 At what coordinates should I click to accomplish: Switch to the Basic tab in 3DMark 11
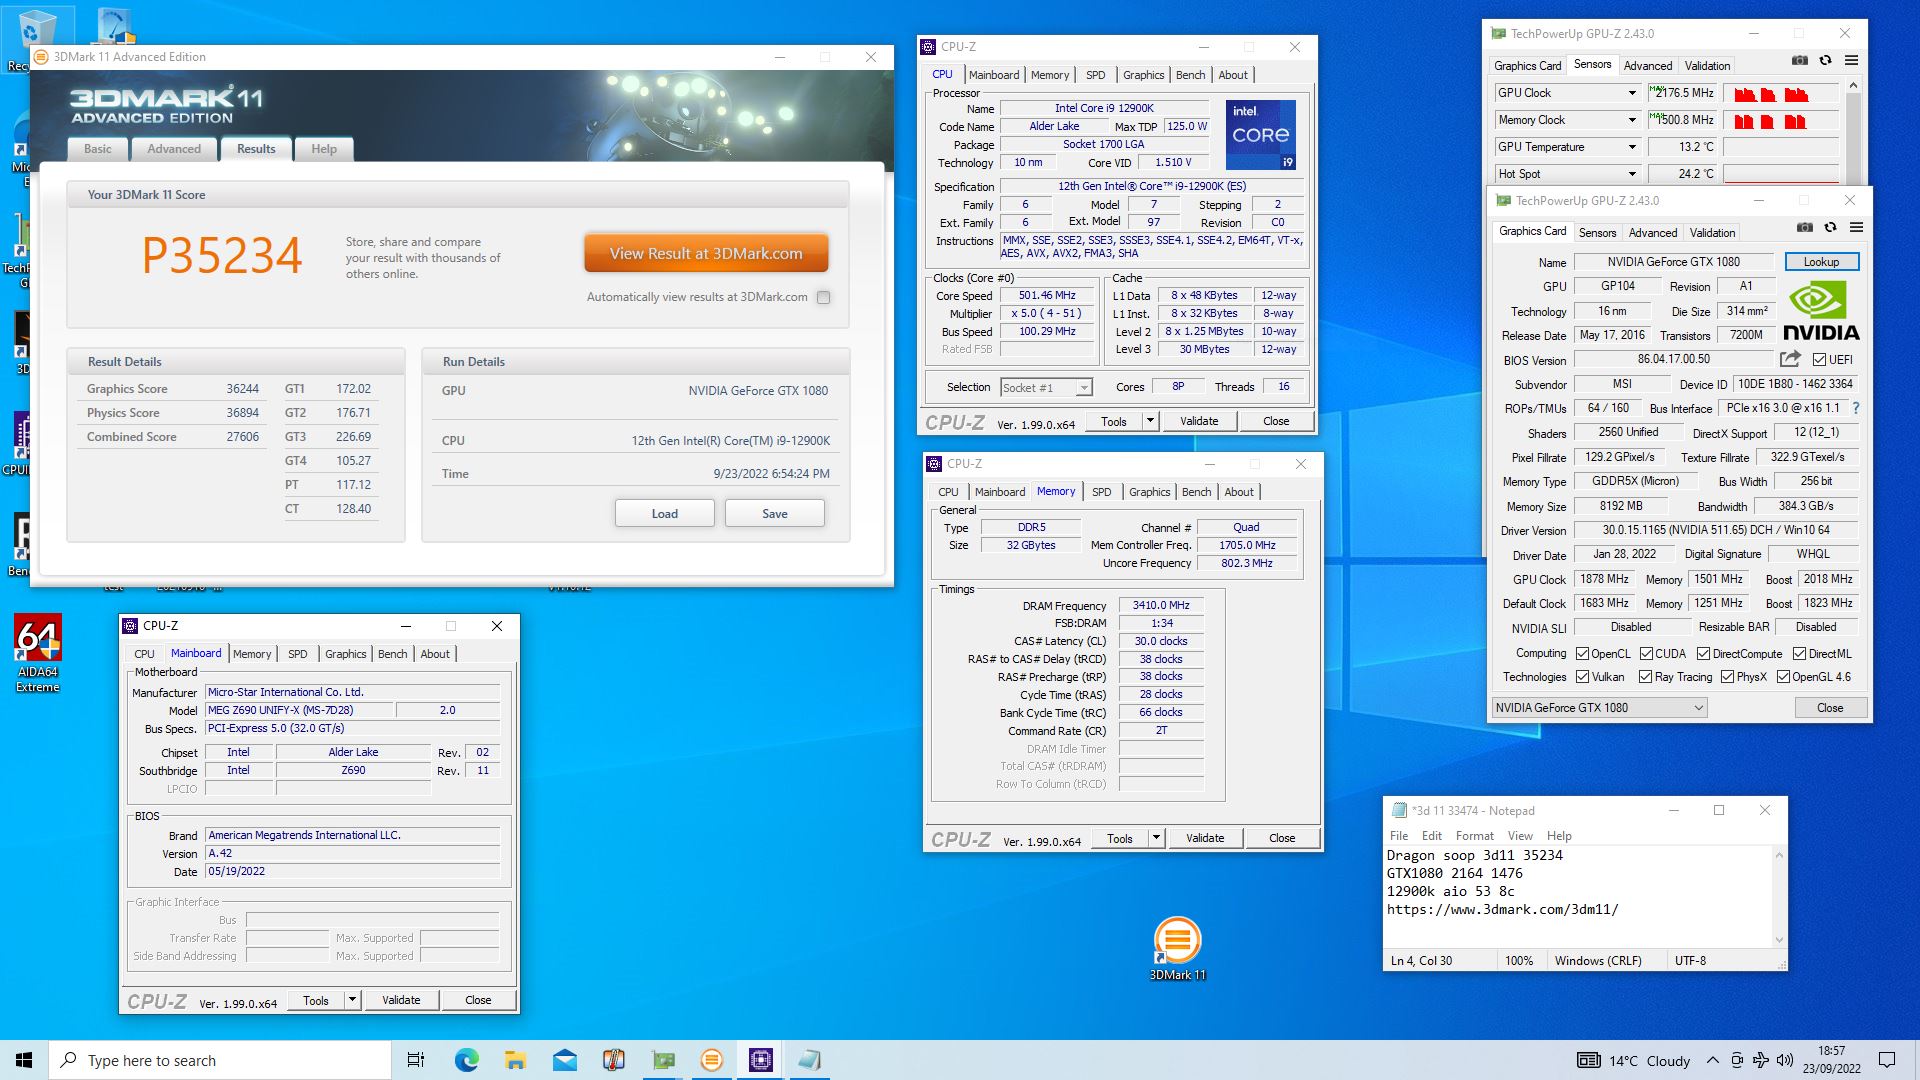(98, 149)
